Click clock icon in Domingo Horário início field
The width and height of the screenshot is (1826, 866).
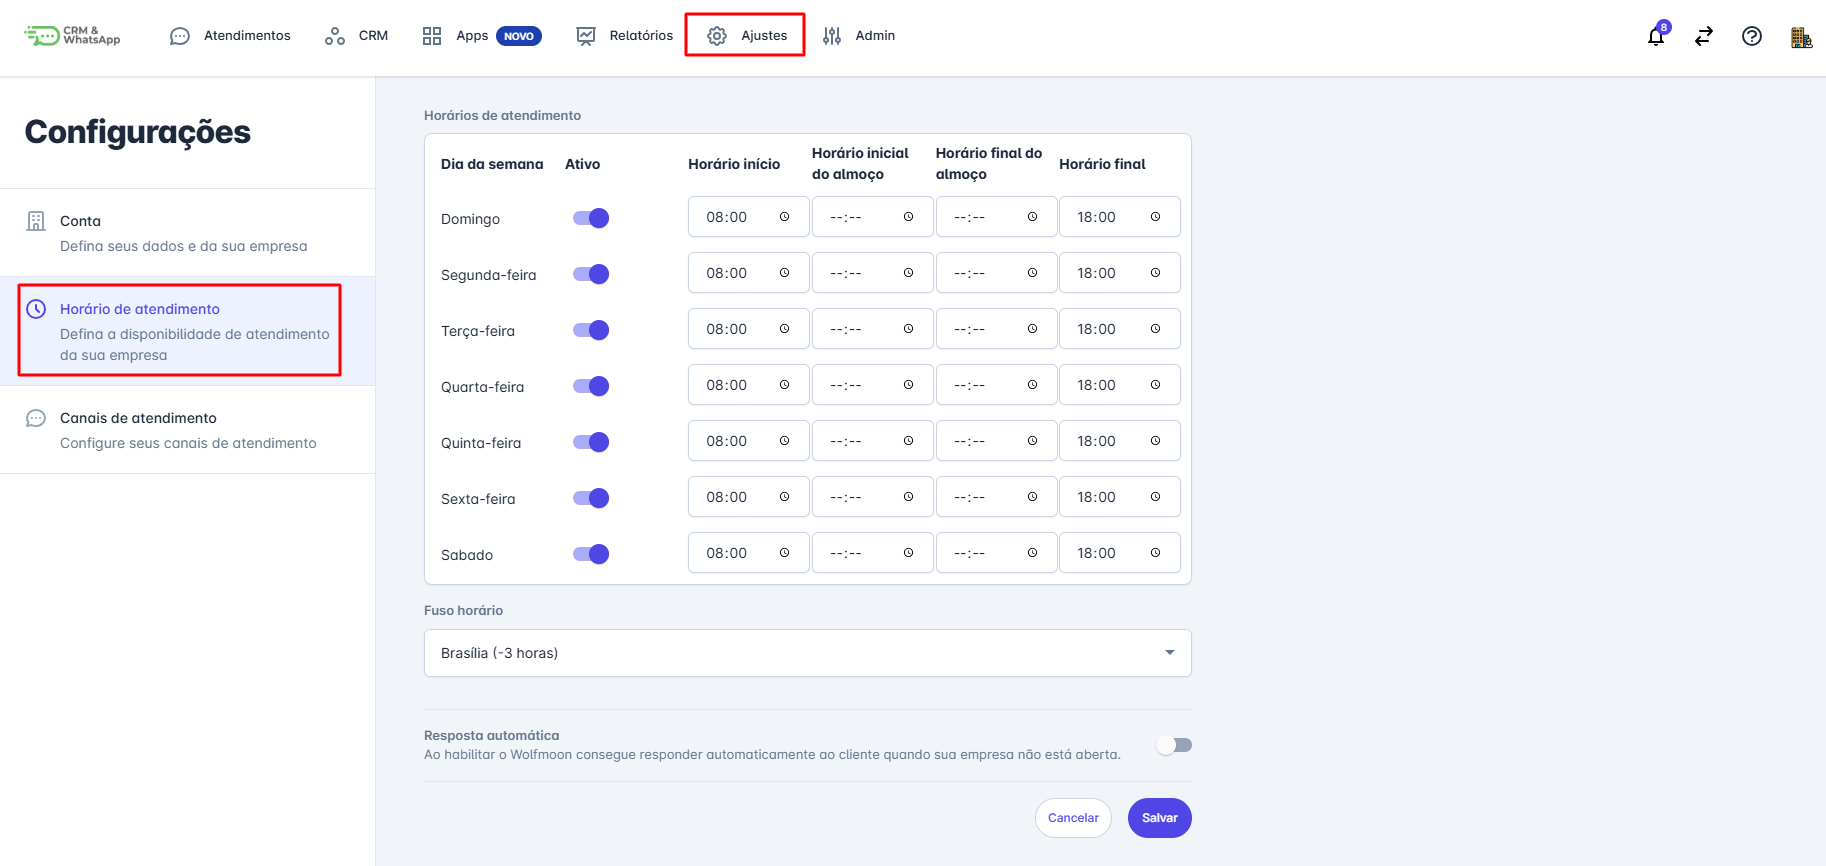(785, 217)
